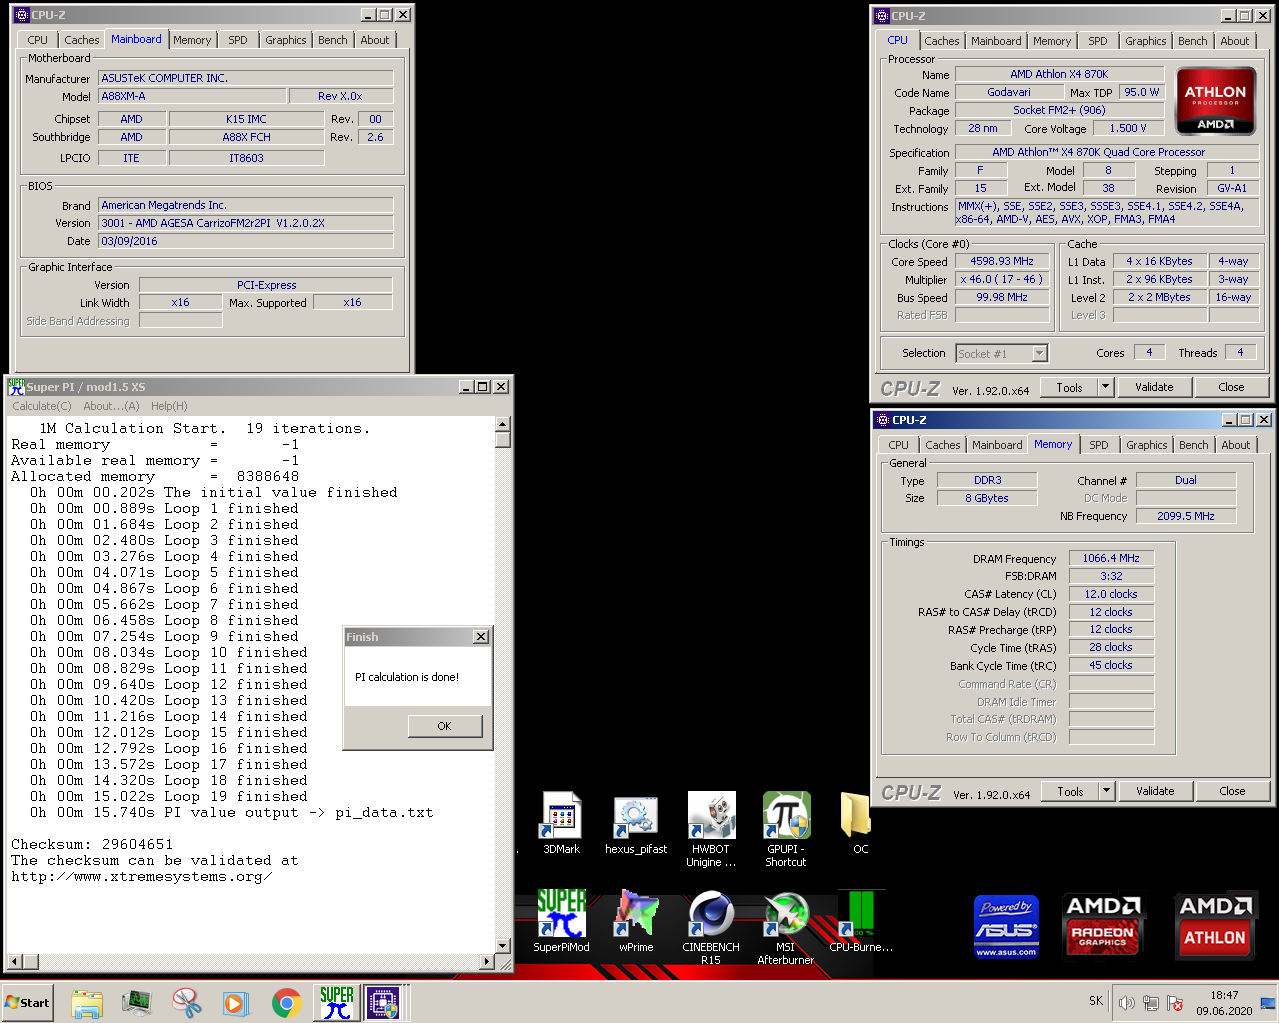Open the Action Center flag tray icon
This screenshot has height=1023, width=1279.
[x=1175, y=1003]
